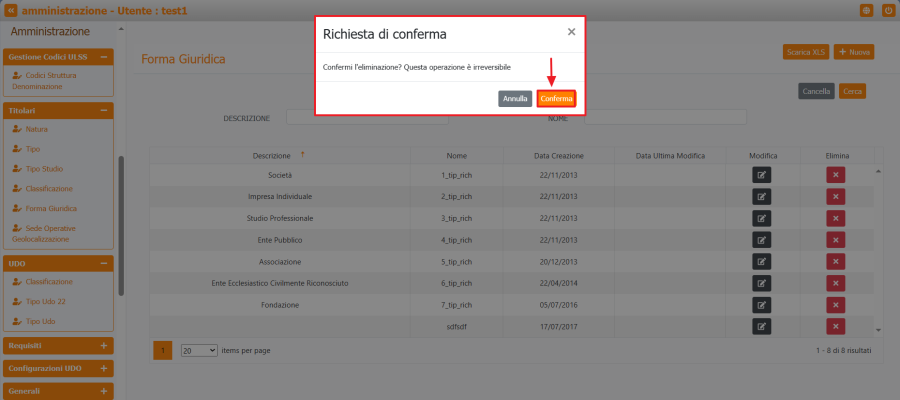Select the 1_tip_rich cell

[x=457, y=175]
